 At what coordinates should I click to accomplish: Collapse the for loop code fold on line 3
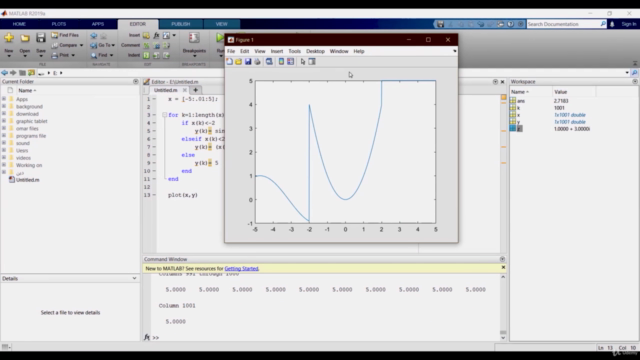click(x=164, y=115)
